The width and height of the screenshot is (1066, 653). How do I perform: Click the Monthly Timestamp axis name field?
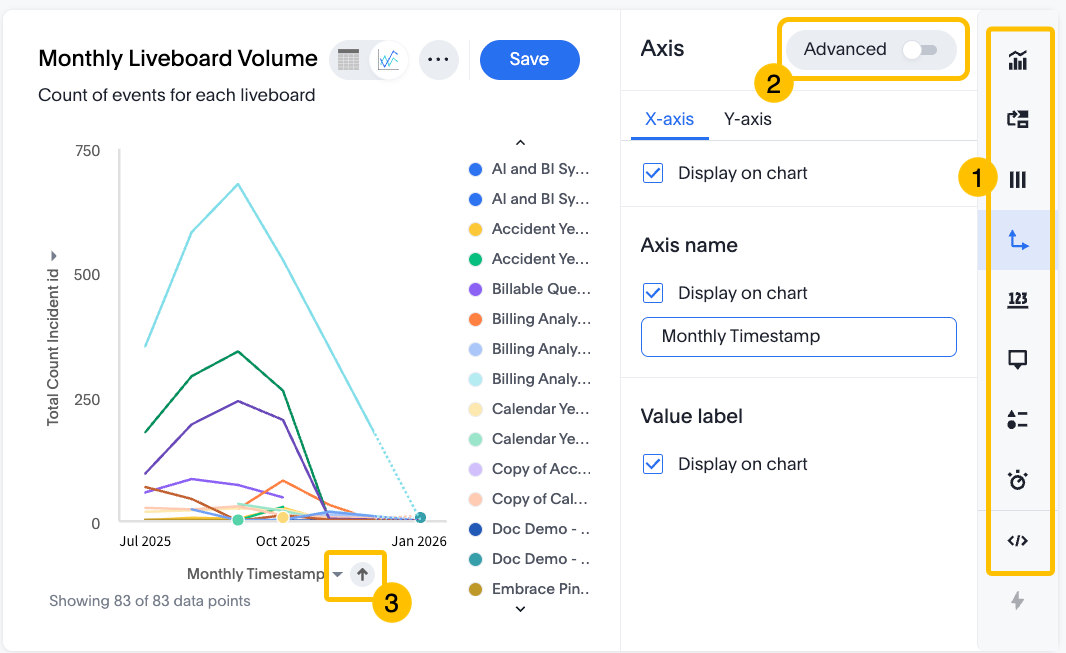click(798, 337)
